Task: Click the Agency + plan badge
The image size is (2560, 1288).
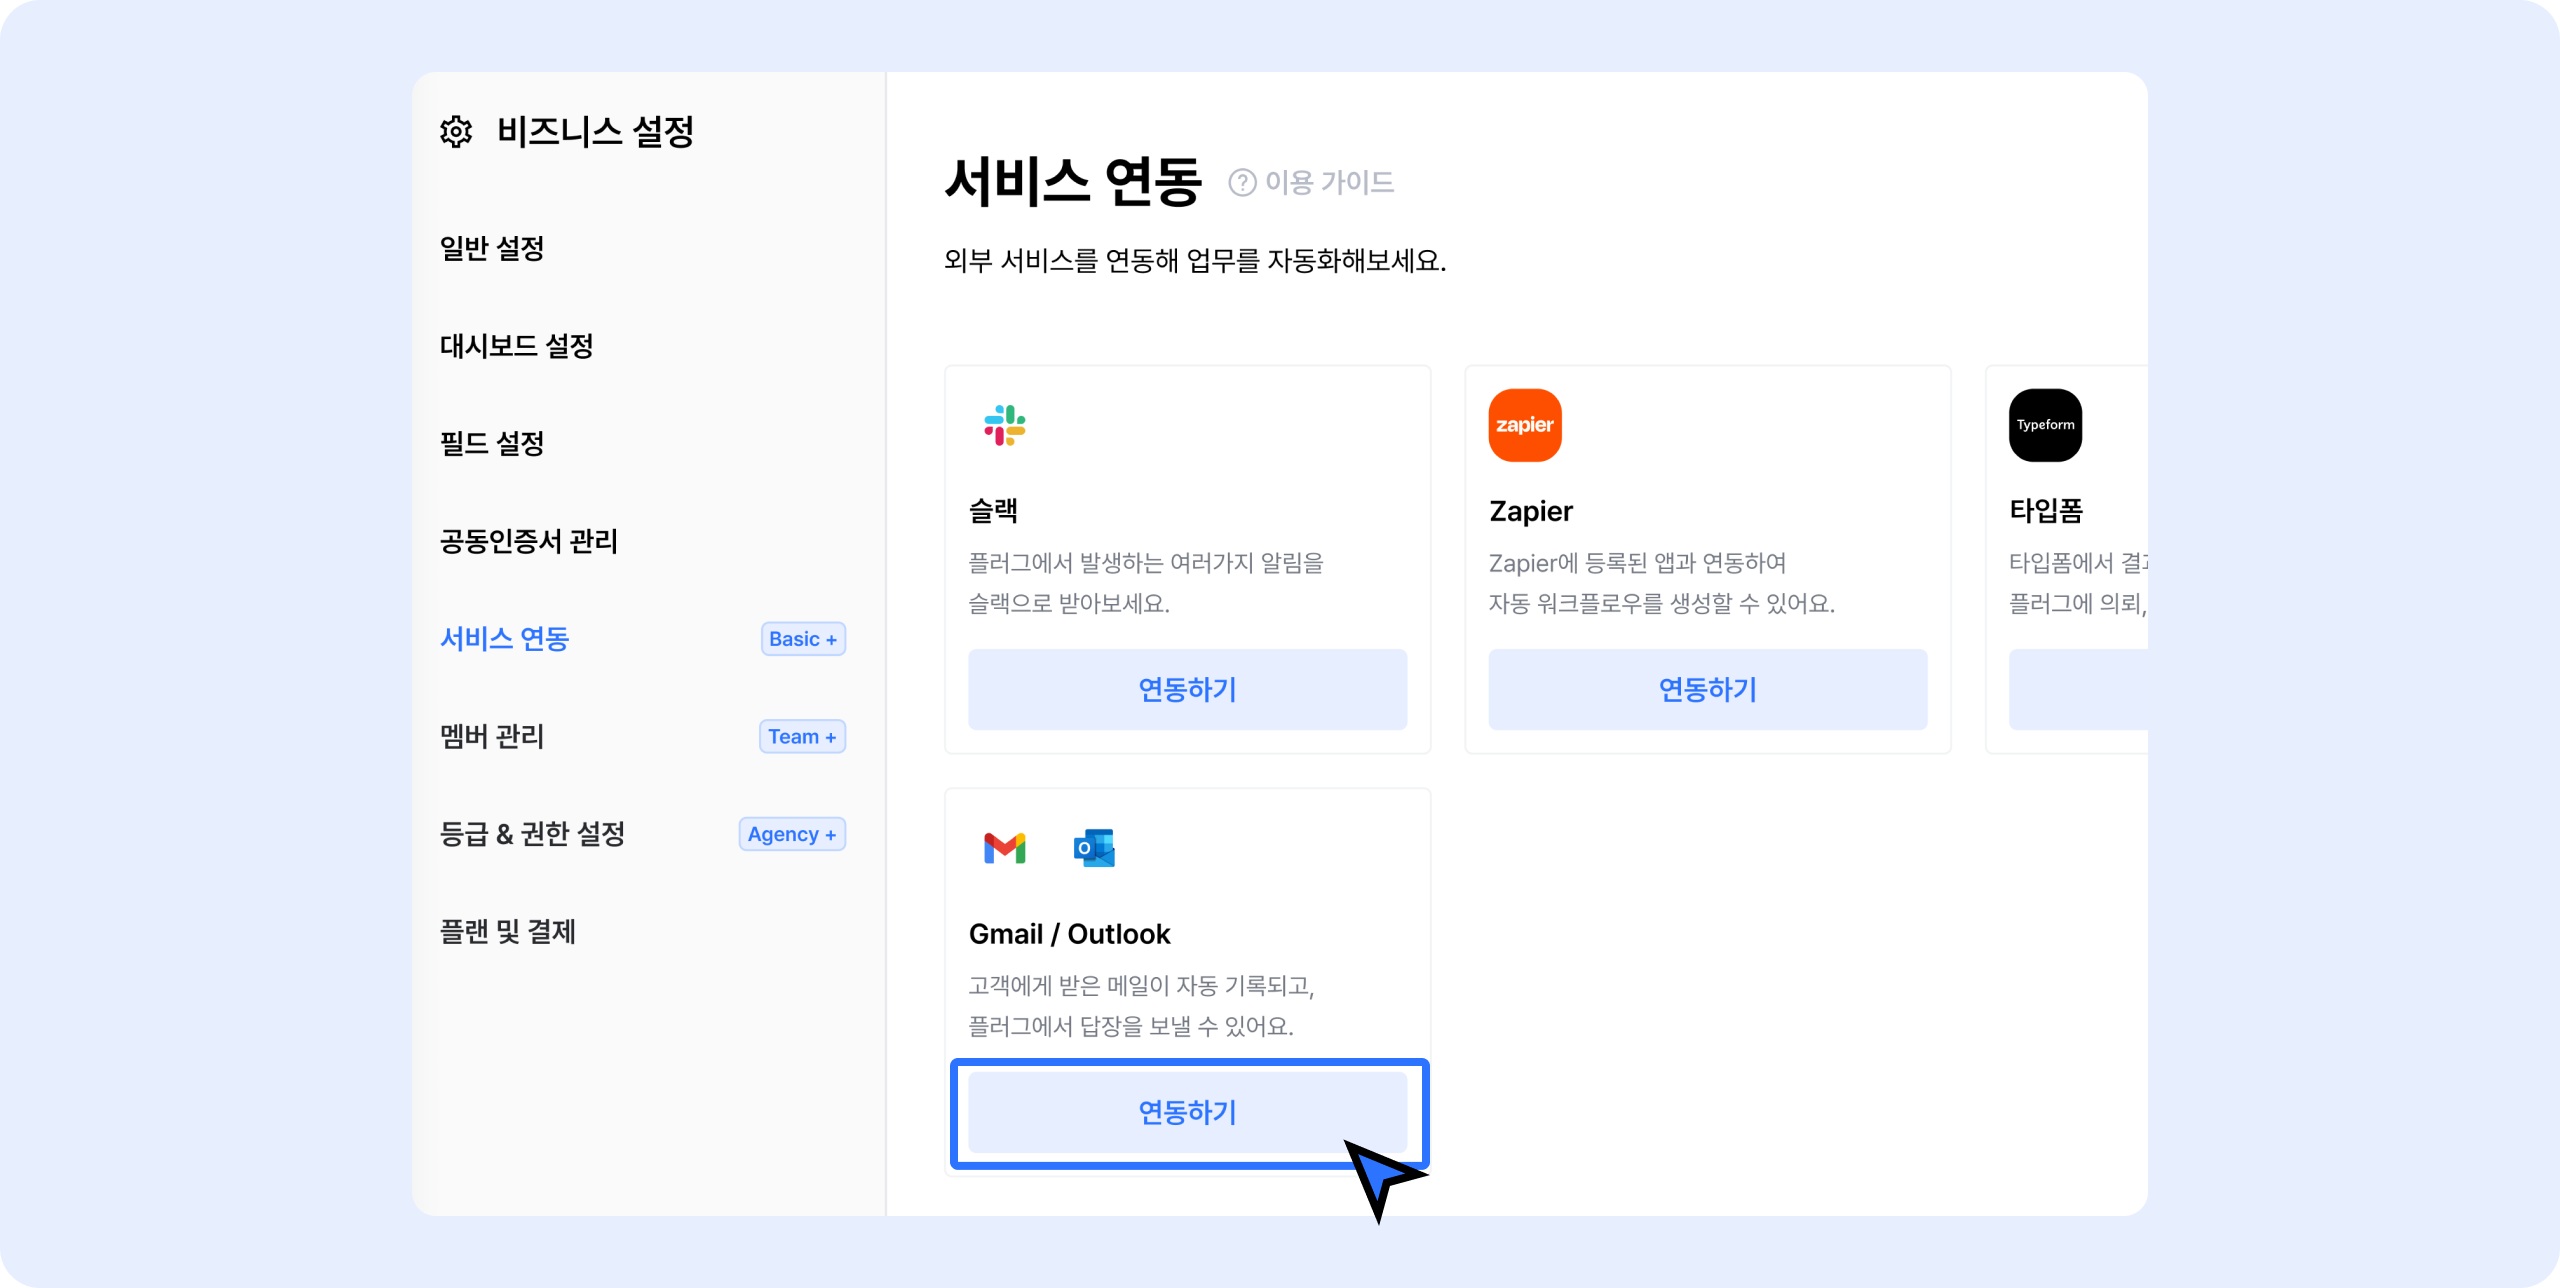Action: (792, 834)
